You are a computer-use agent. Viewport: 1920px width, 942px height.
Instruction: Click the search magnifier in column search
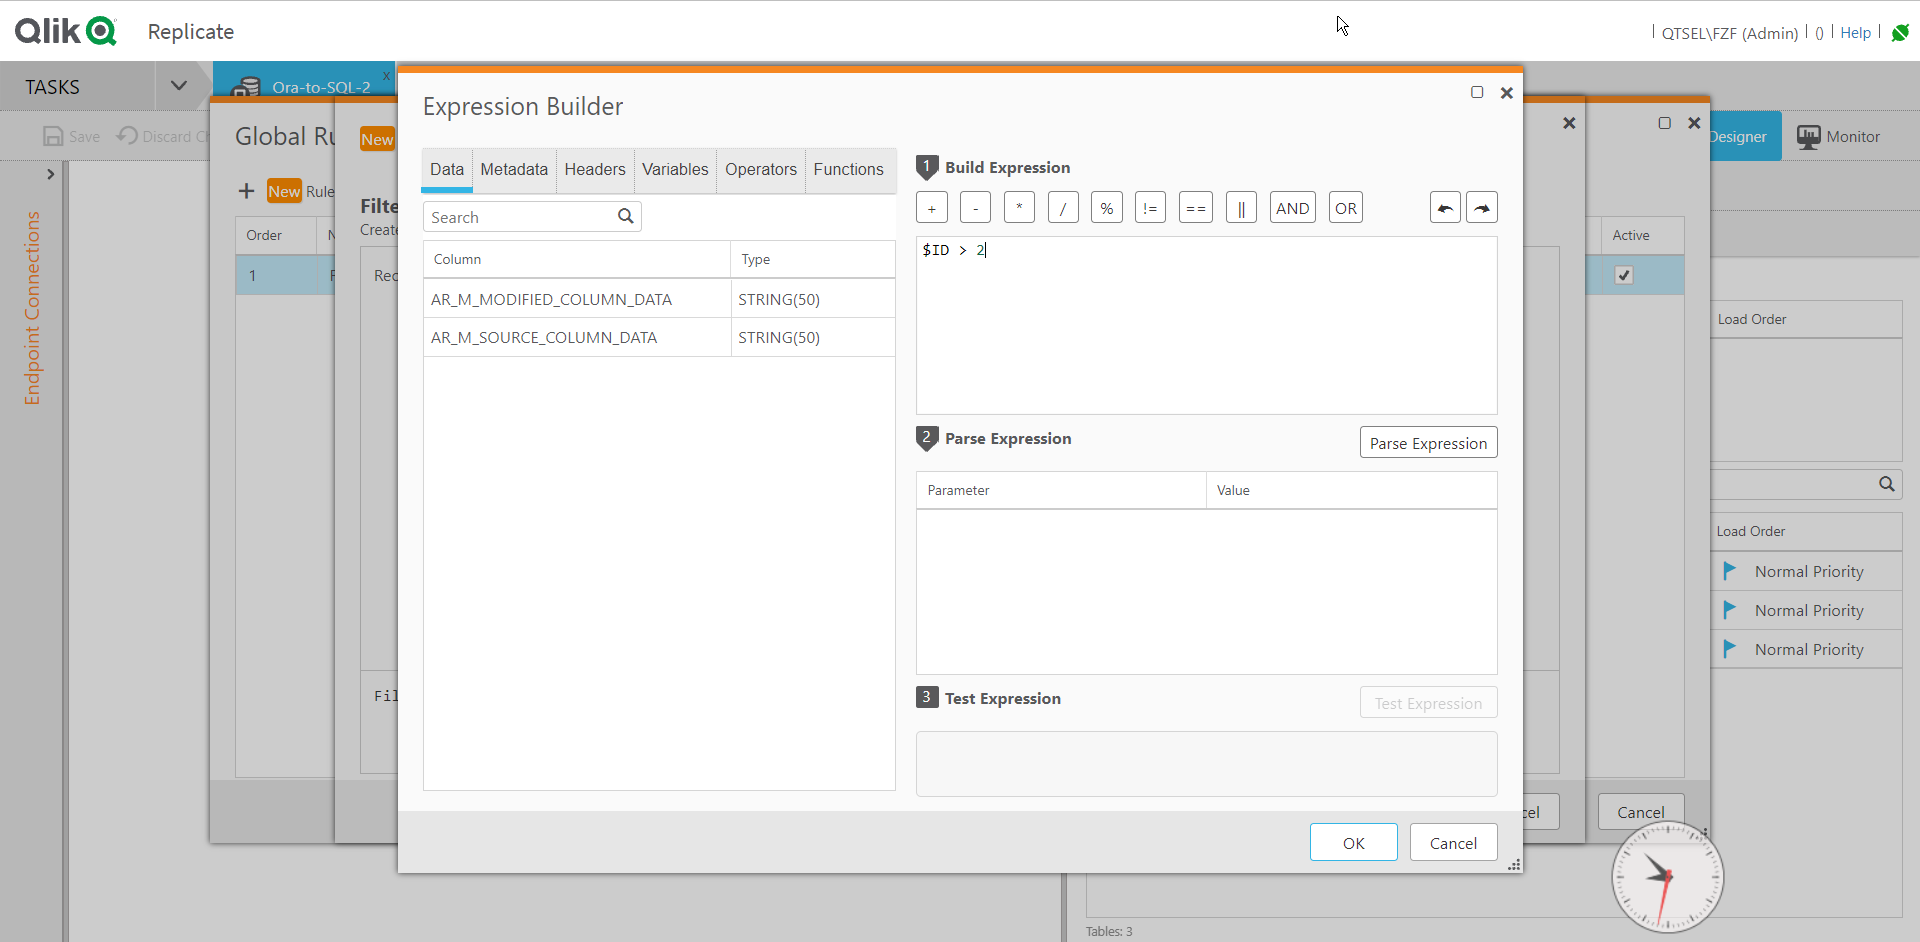tap(626, 216)
